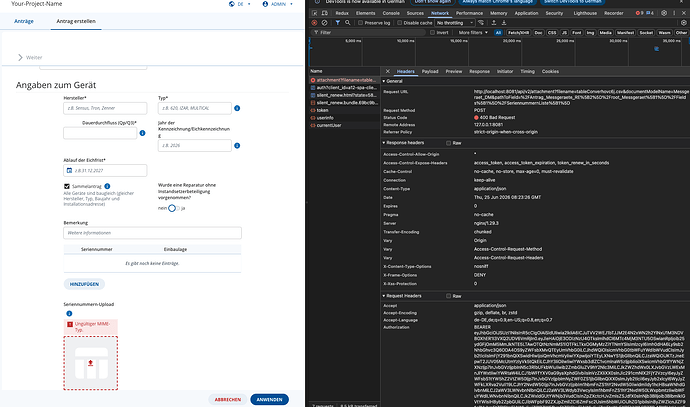Click Always match Chrome's language button
The width and height of the screenshot is (690, 407).
[498, 2]
